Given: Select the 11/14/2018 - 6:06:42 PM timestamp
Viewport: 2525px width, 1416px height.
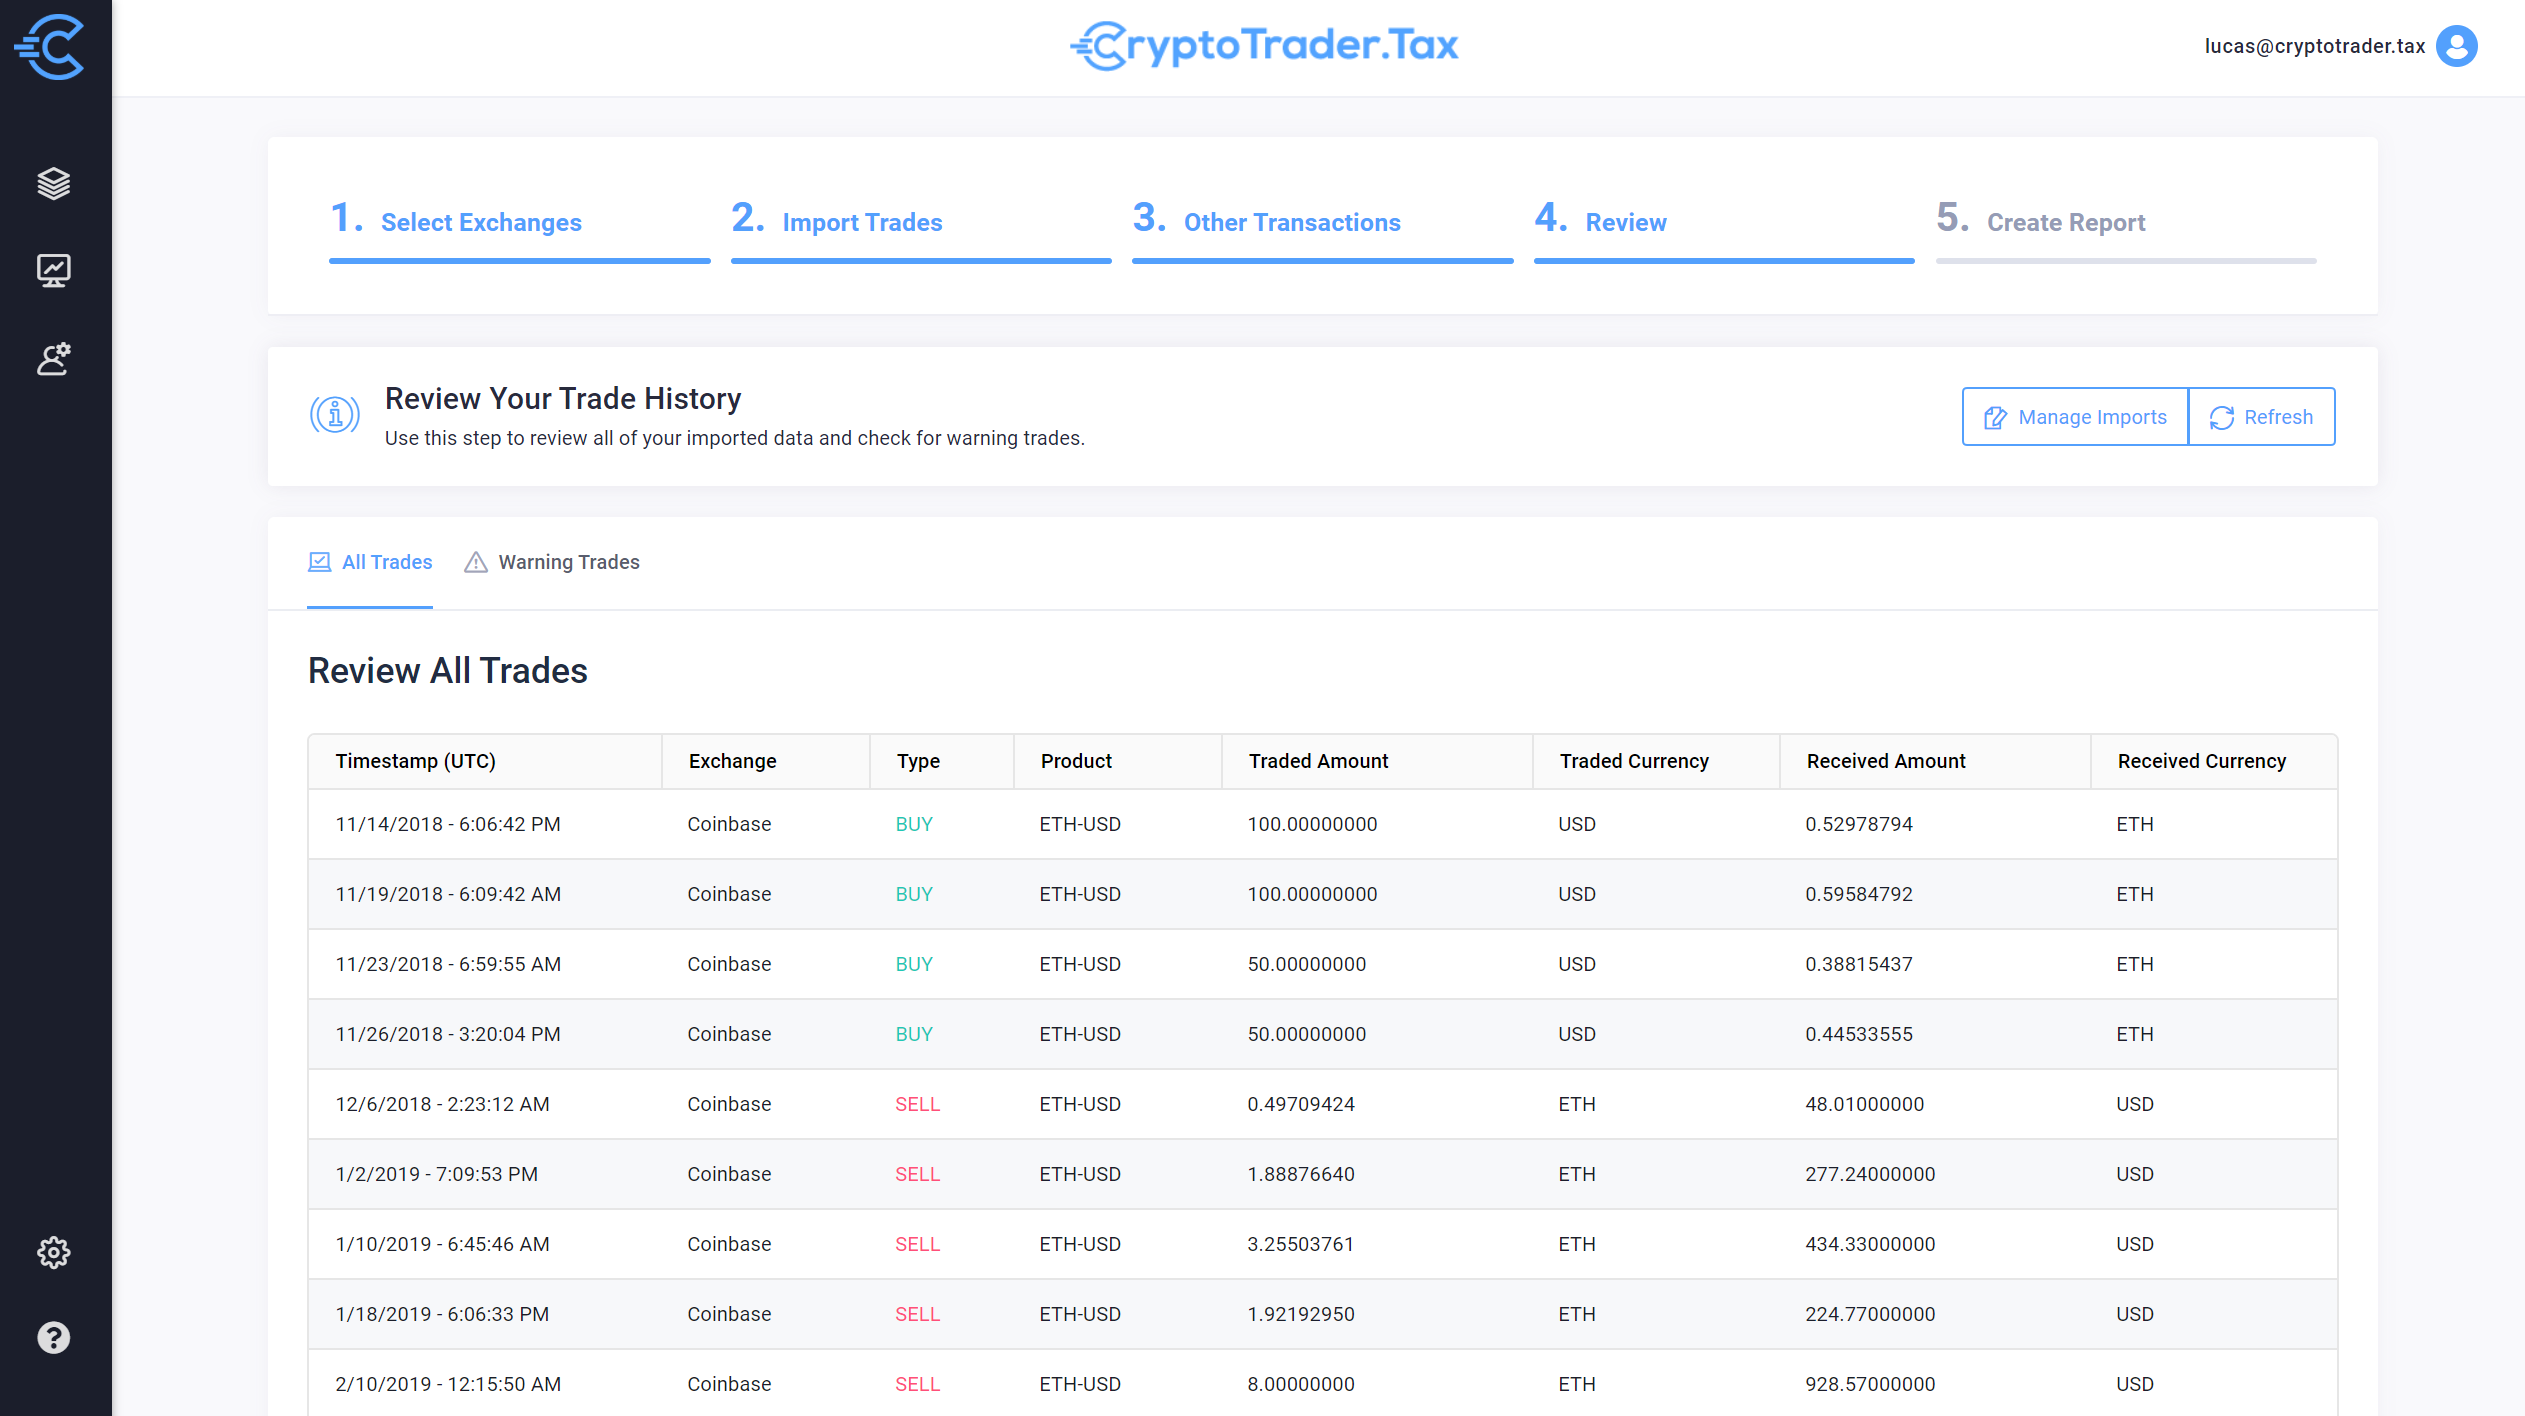Looking at the screenshot, I should click(448, 824).
